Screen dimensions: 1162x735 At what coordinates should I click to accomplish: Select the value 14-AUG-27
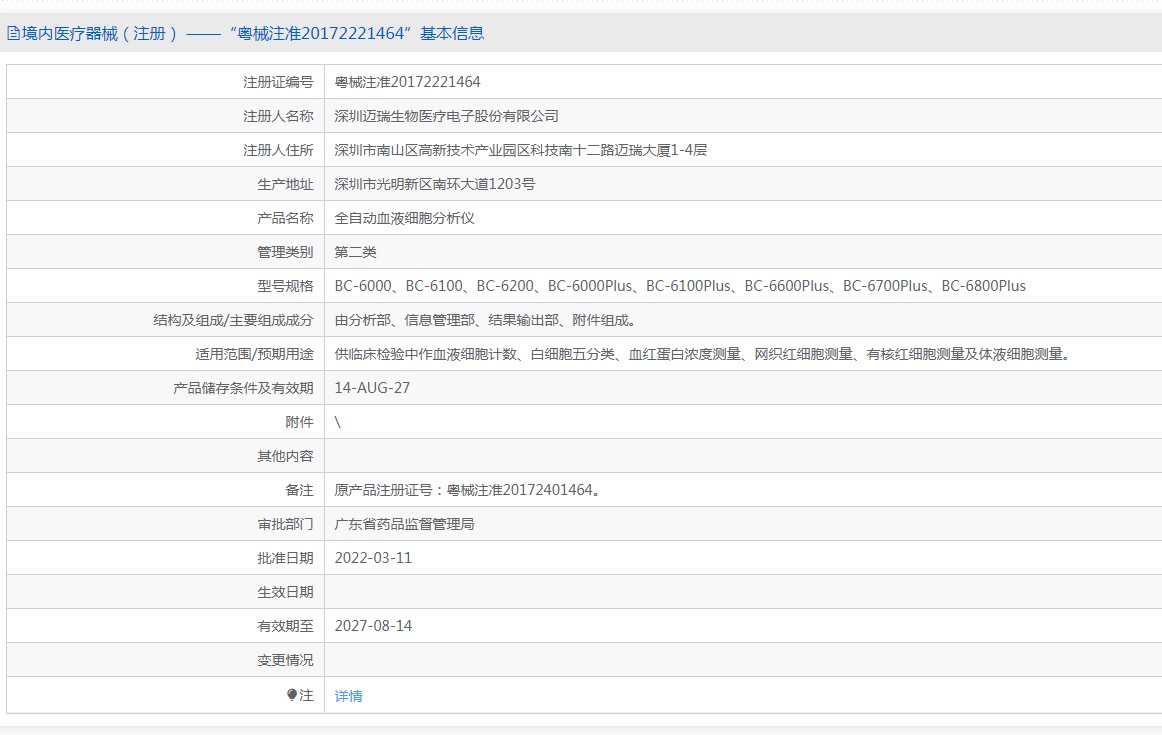[372, 388]
